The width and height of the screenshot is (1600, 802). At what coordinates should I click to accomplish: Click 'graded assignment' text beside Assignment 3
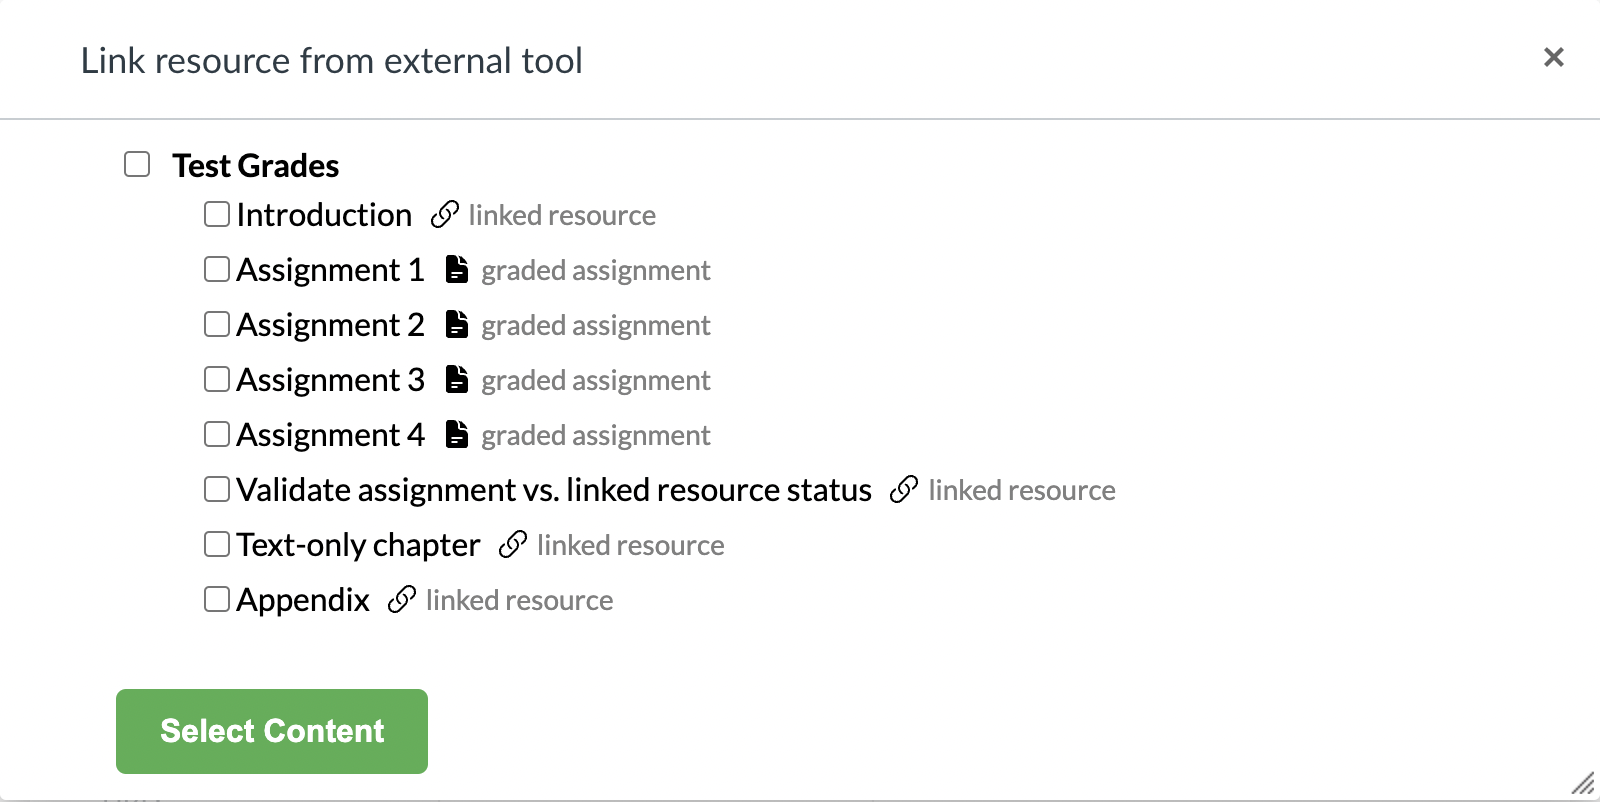click(x=596, y=380)
